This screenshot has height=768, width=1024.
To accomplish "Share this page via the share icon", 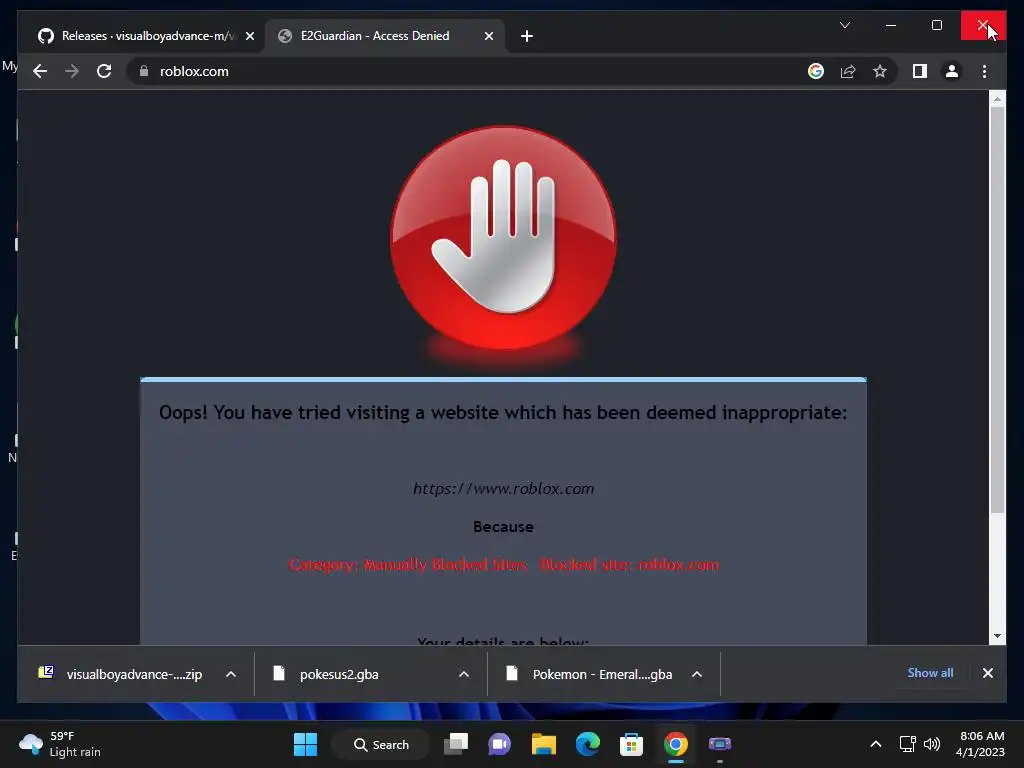I will click(x=848, y=71).
